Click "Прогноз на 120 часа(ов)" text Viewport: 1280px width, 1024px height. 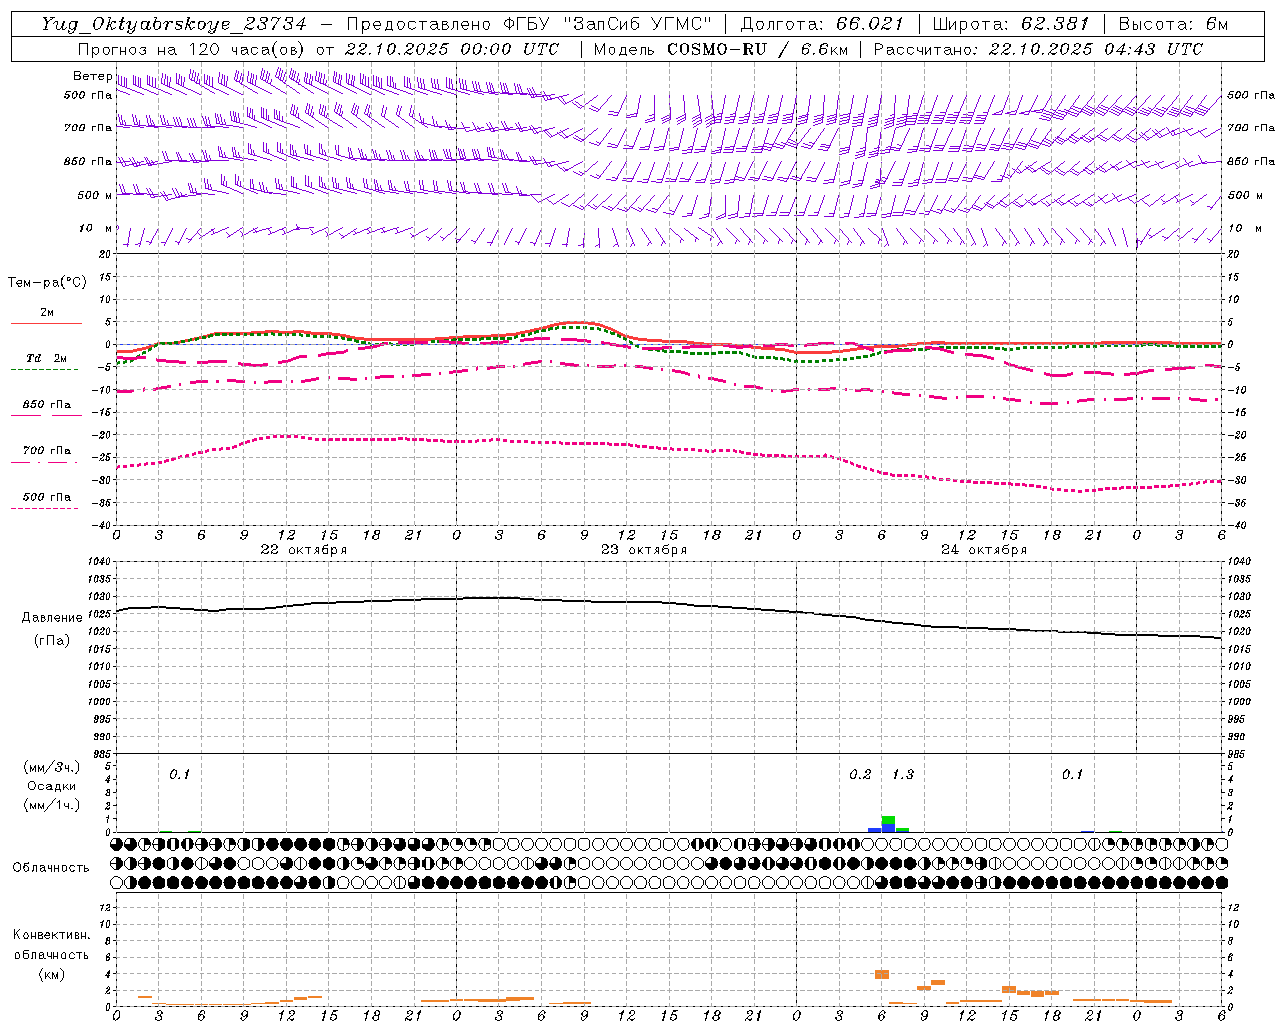tap(192, 49)
